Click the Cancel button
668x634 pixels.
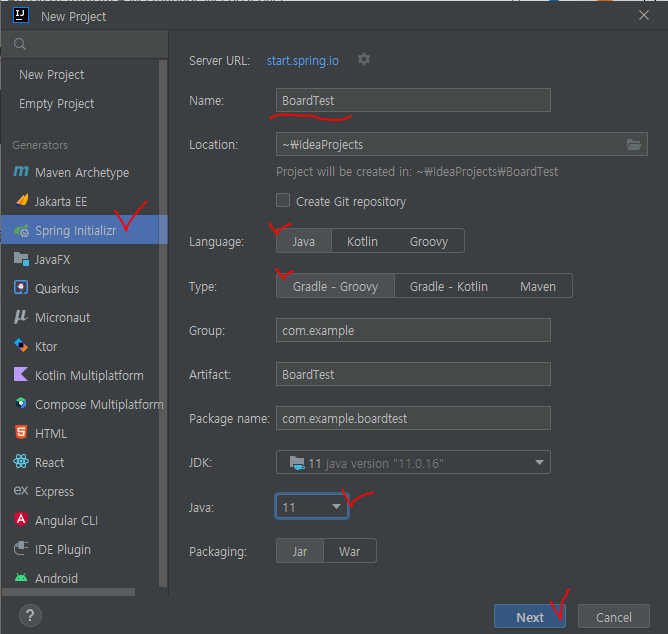(x=613, y=616)
